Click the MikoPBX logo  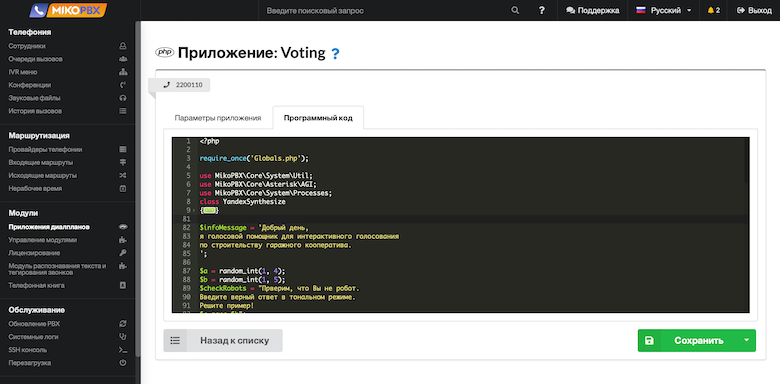[68, 10]
